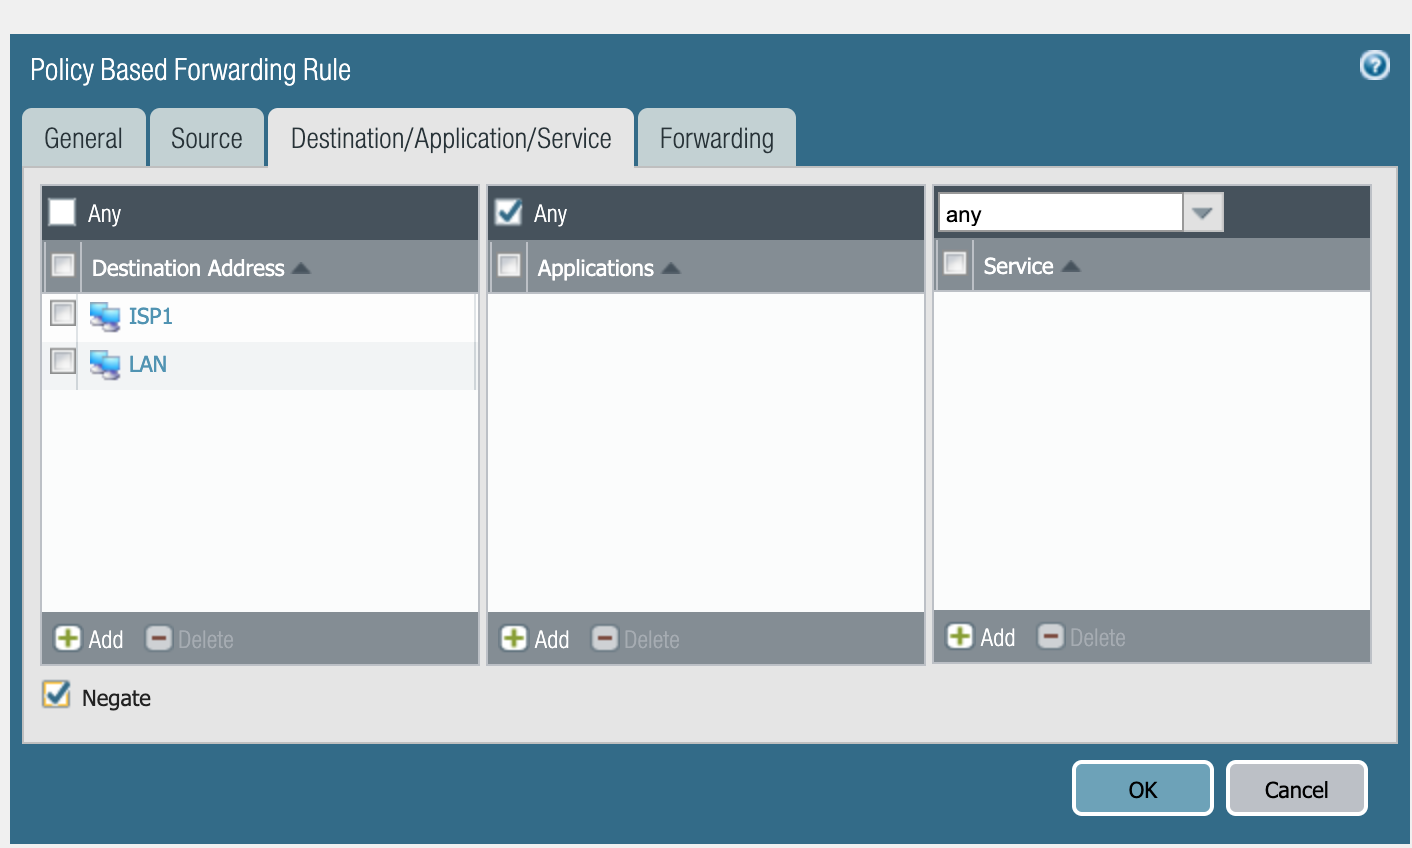This screenshot has width=1412, height=848.
Task: Click the minus icon under Destination Address
Action: pyautogui.click(x=159, y=638)
